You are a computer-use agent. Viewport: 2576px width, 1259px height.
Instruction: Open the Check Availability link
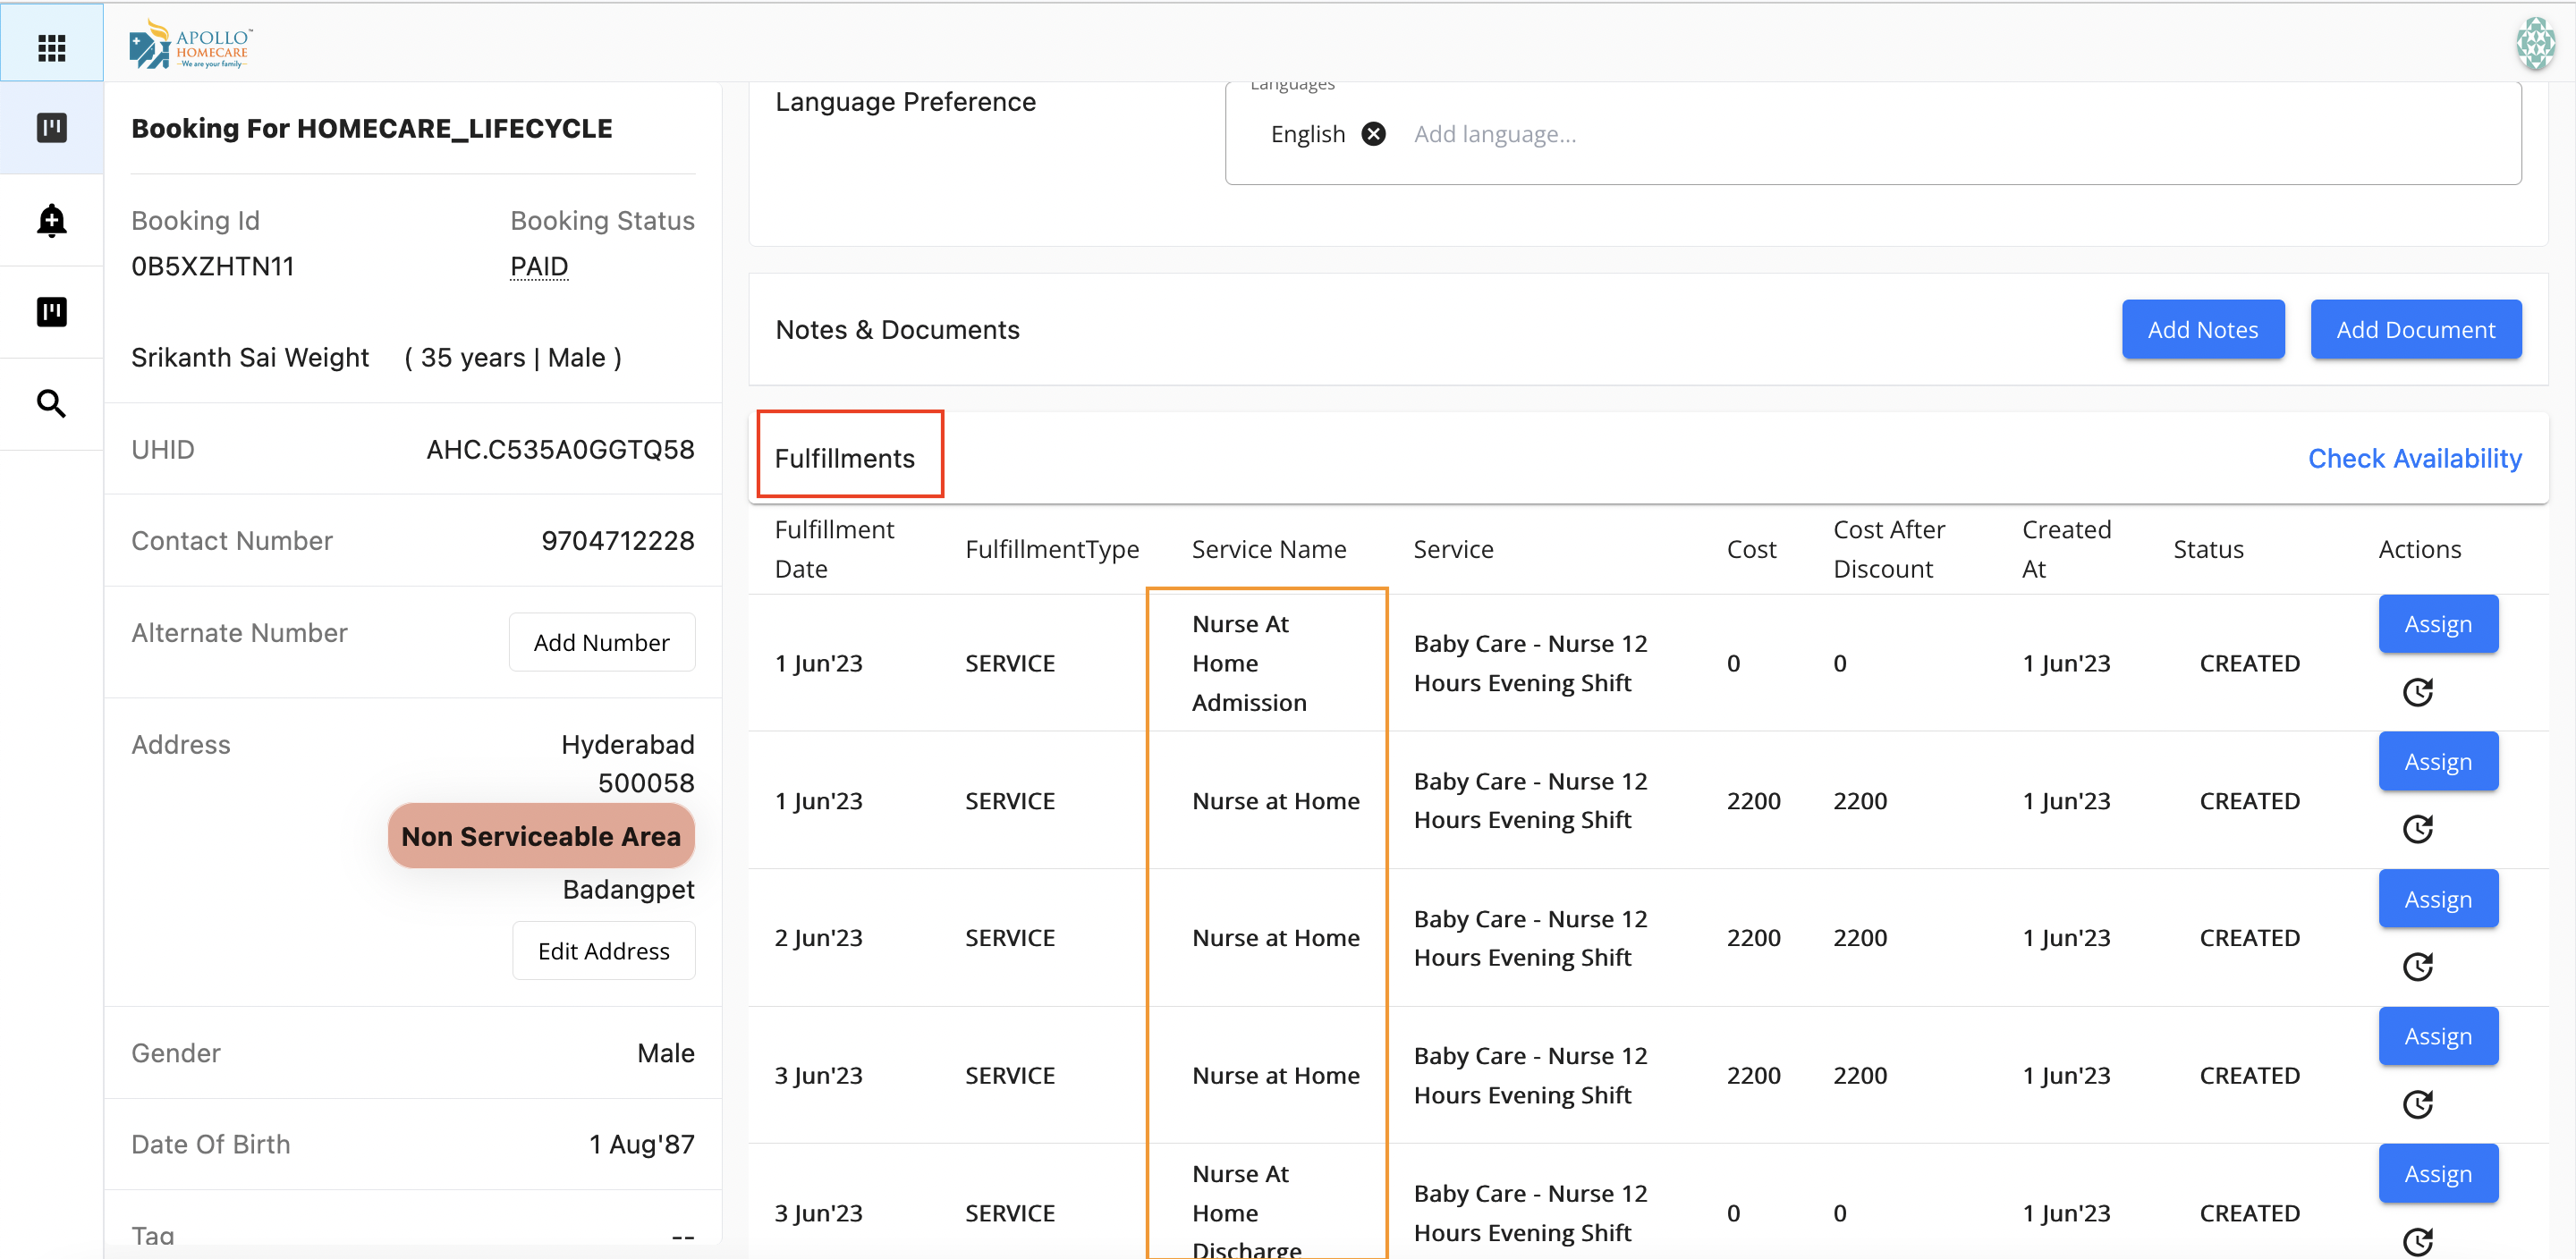(2414, 458)
